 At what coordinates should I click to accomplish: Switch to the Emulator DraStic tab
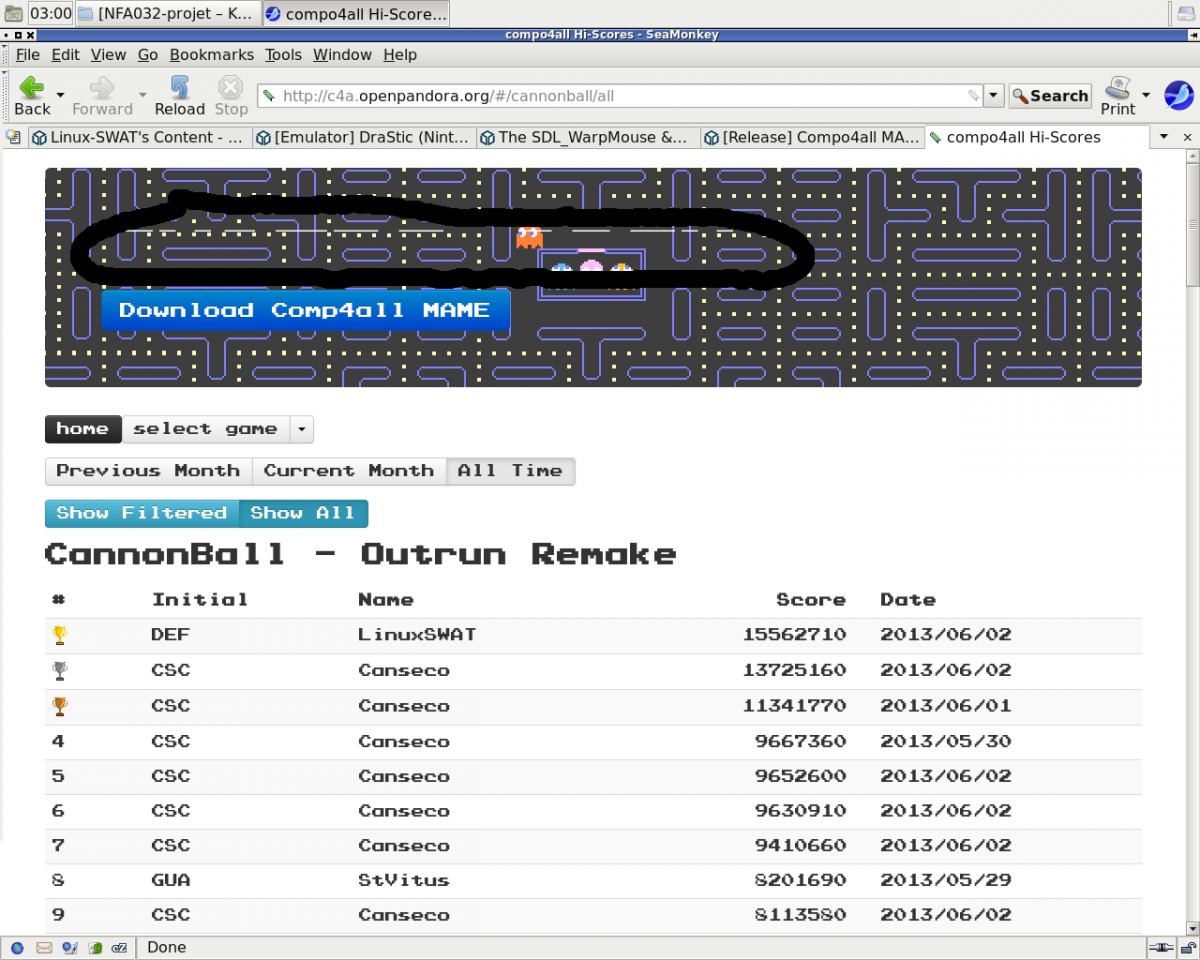pyautogui.click(x=364, y=137)
